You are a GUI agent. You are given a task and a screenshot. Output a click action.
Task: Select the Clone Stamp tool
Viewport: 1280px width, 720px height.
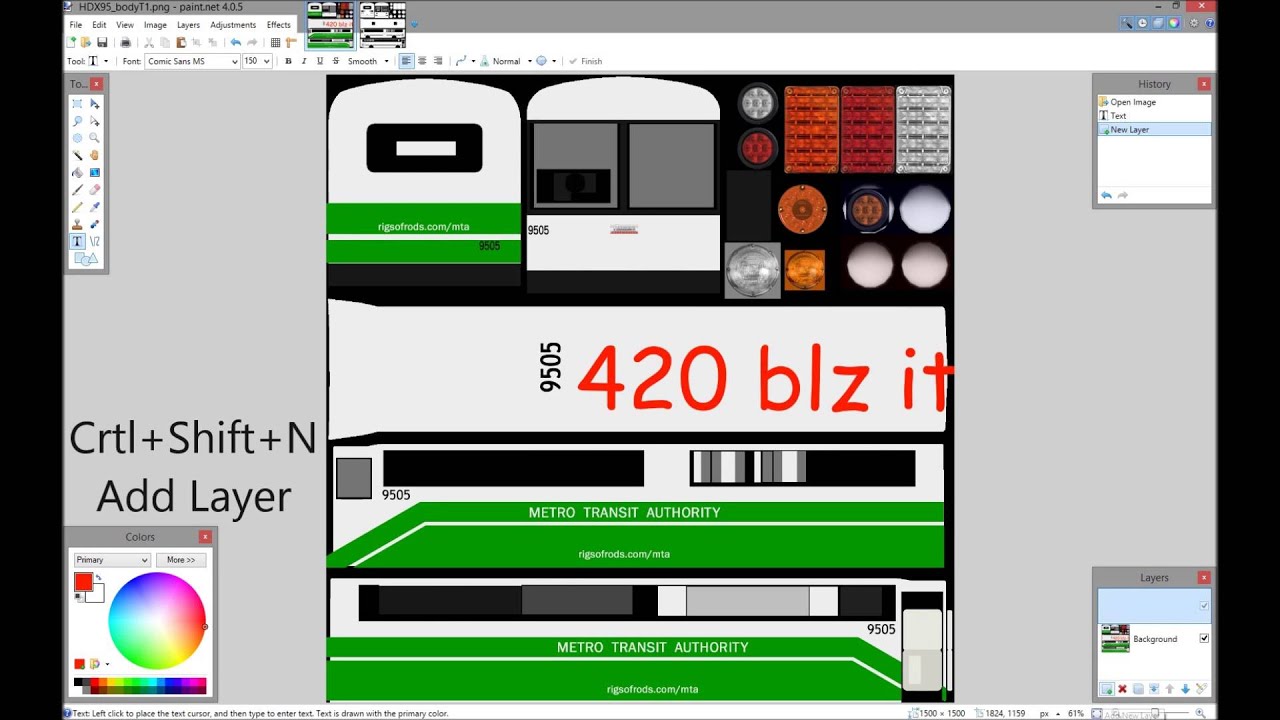[x=77, y=224]
